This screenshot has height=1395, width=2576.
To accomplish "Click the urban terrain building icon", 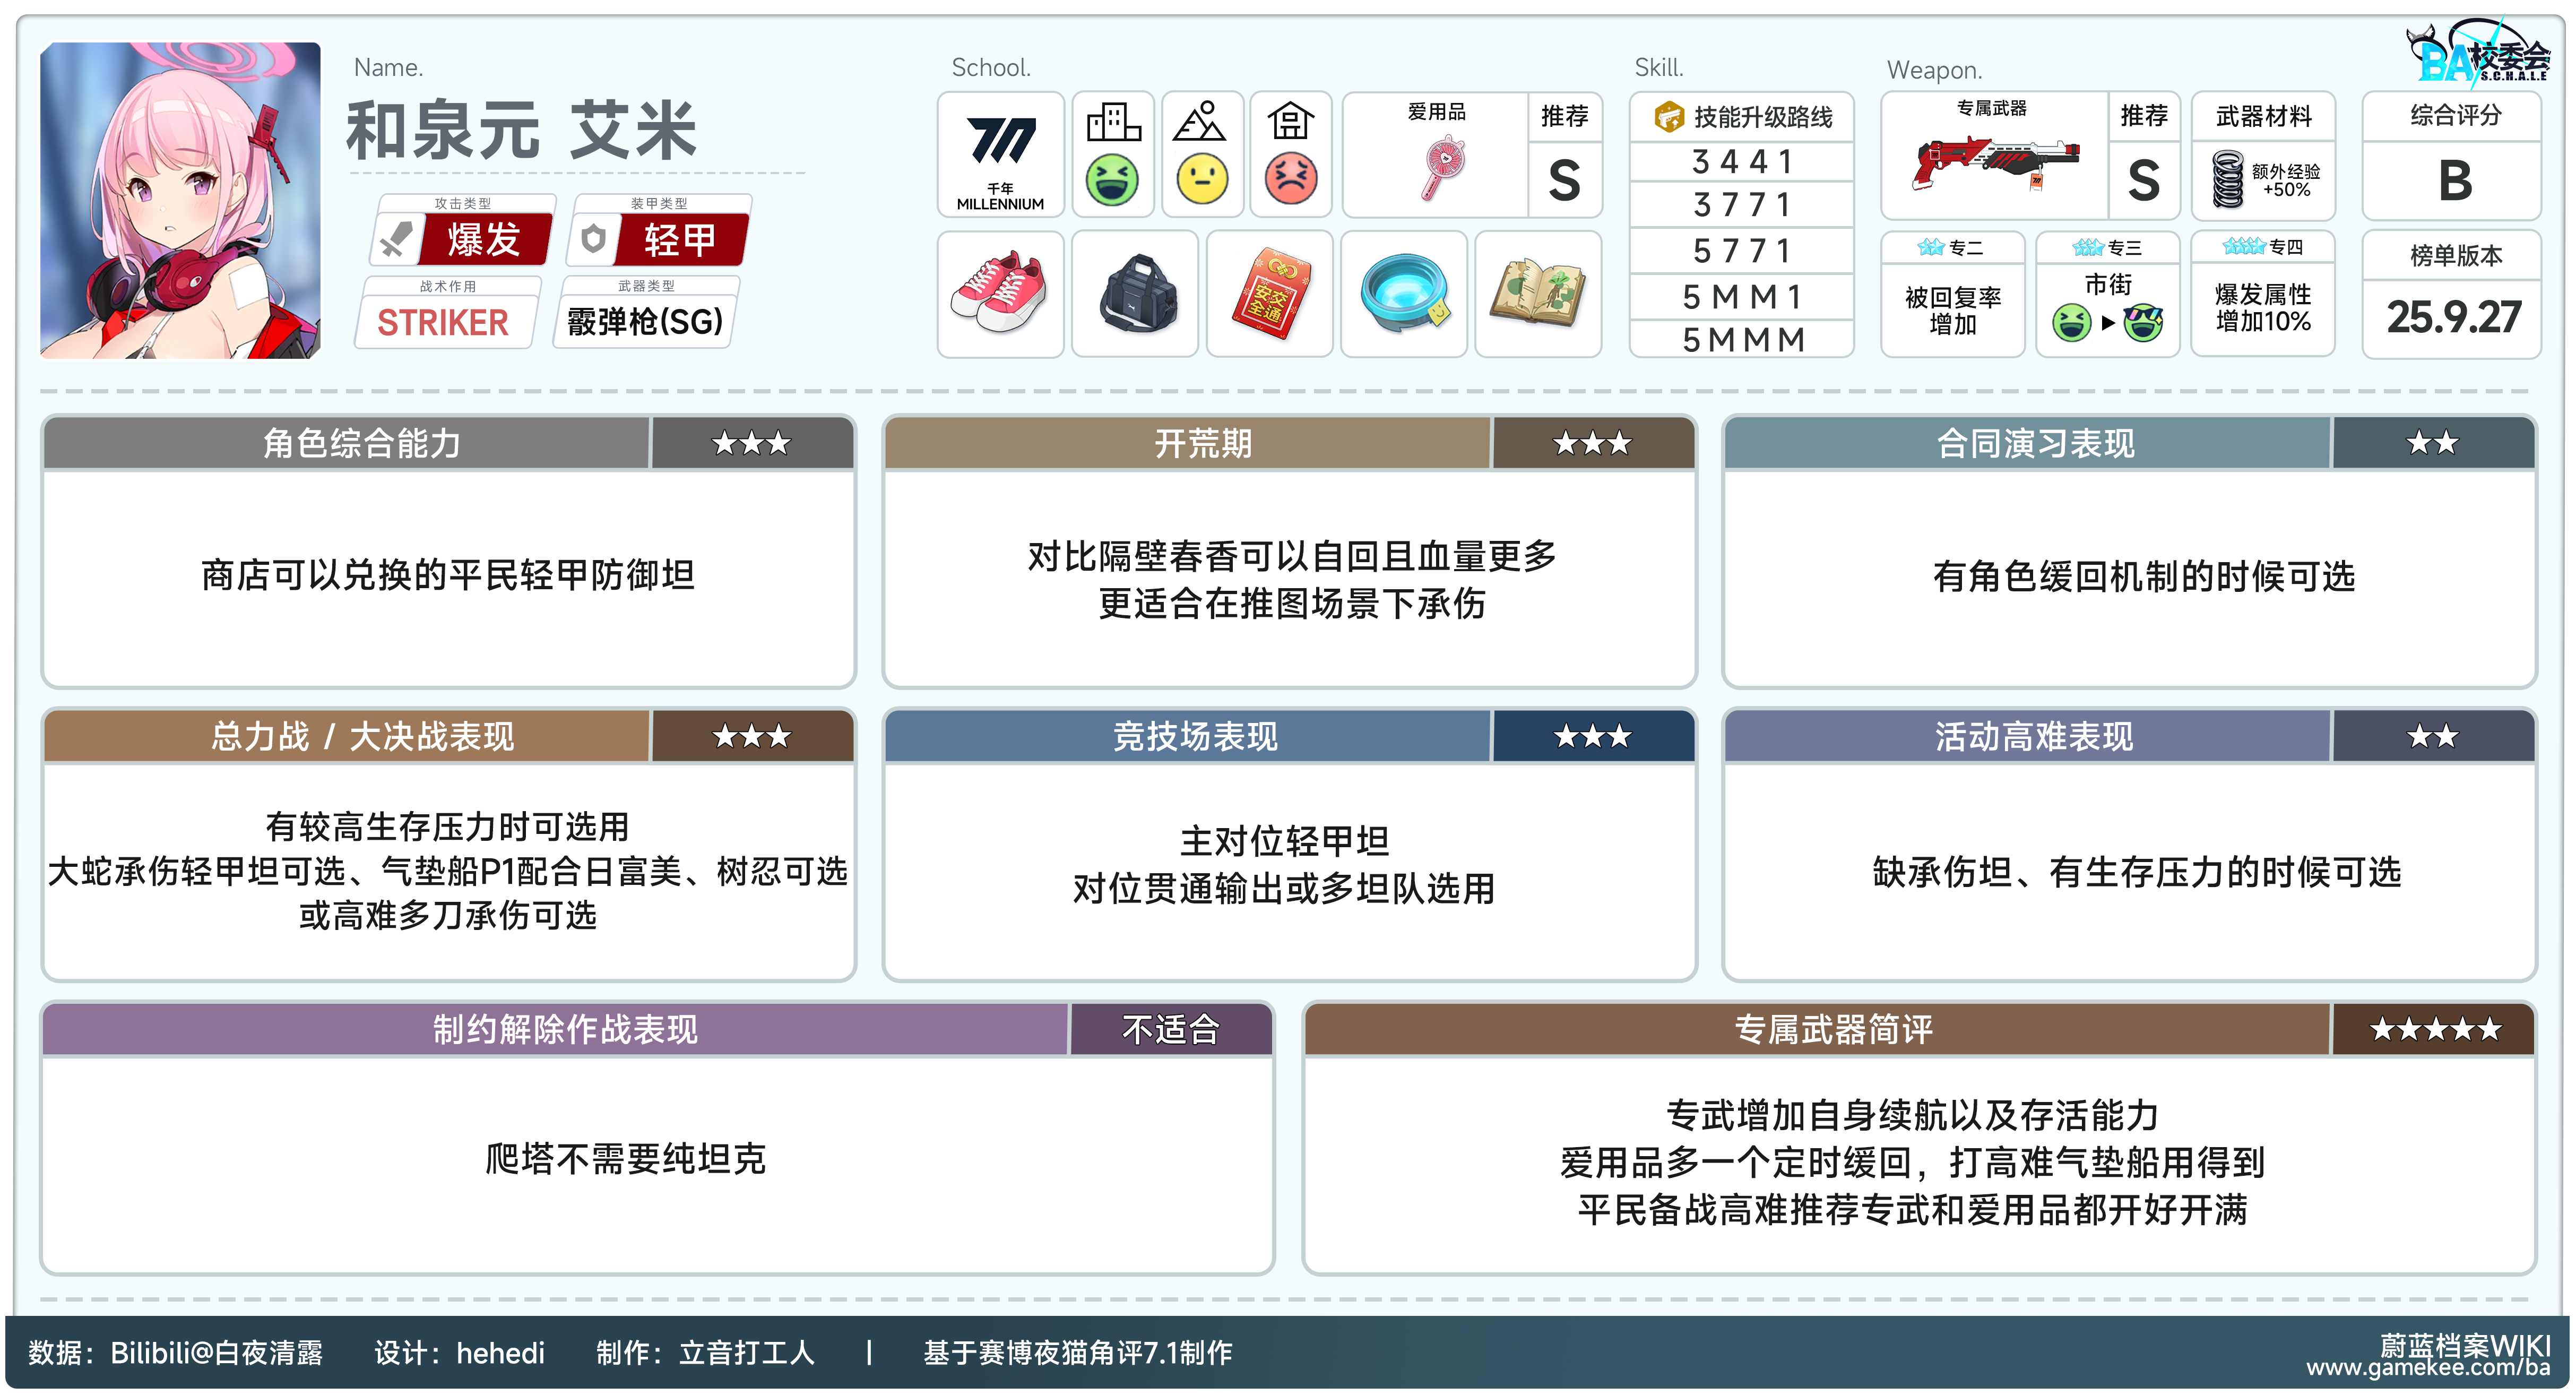I will 1113,123.
